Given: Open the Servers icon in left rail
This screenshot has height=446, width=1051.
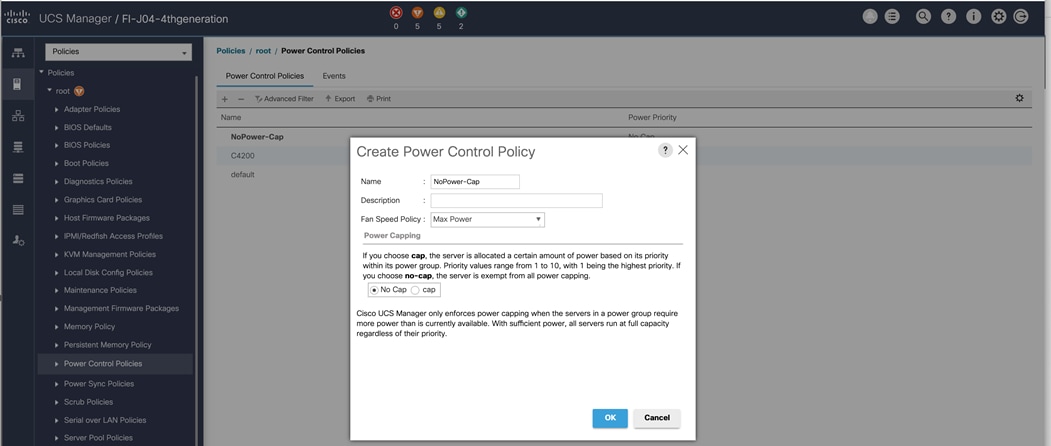Looking at the screenshot, I should (18, 84).
